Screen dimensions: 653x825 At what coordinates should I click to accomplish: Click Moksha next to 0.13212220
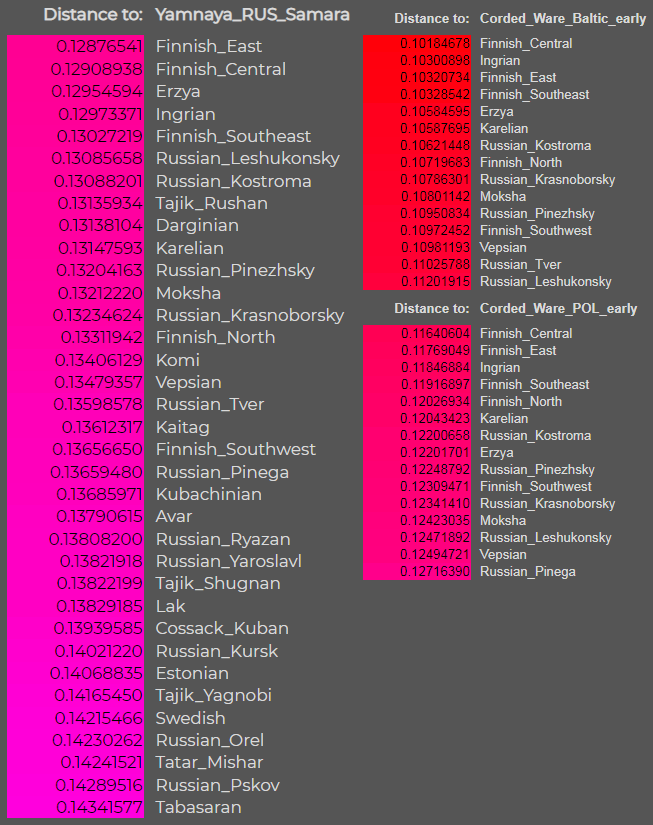[x=188, y=293]
